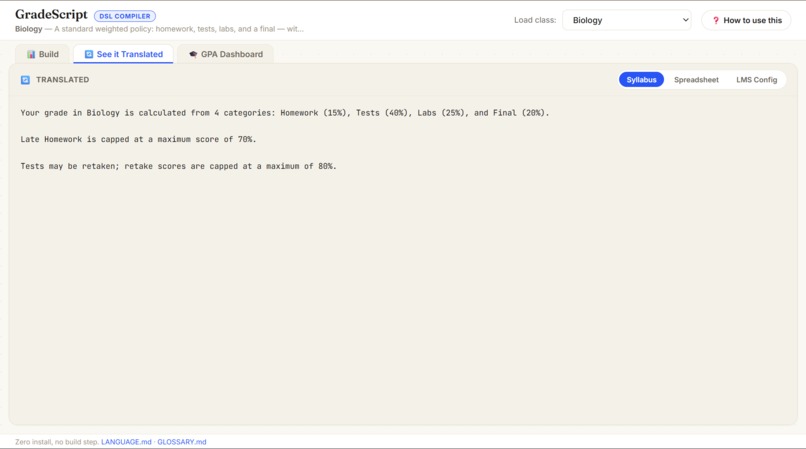Switch to the See it Translated tab
Screen dimensions: 806x449
pyautogui.click(x=123, y=54)
